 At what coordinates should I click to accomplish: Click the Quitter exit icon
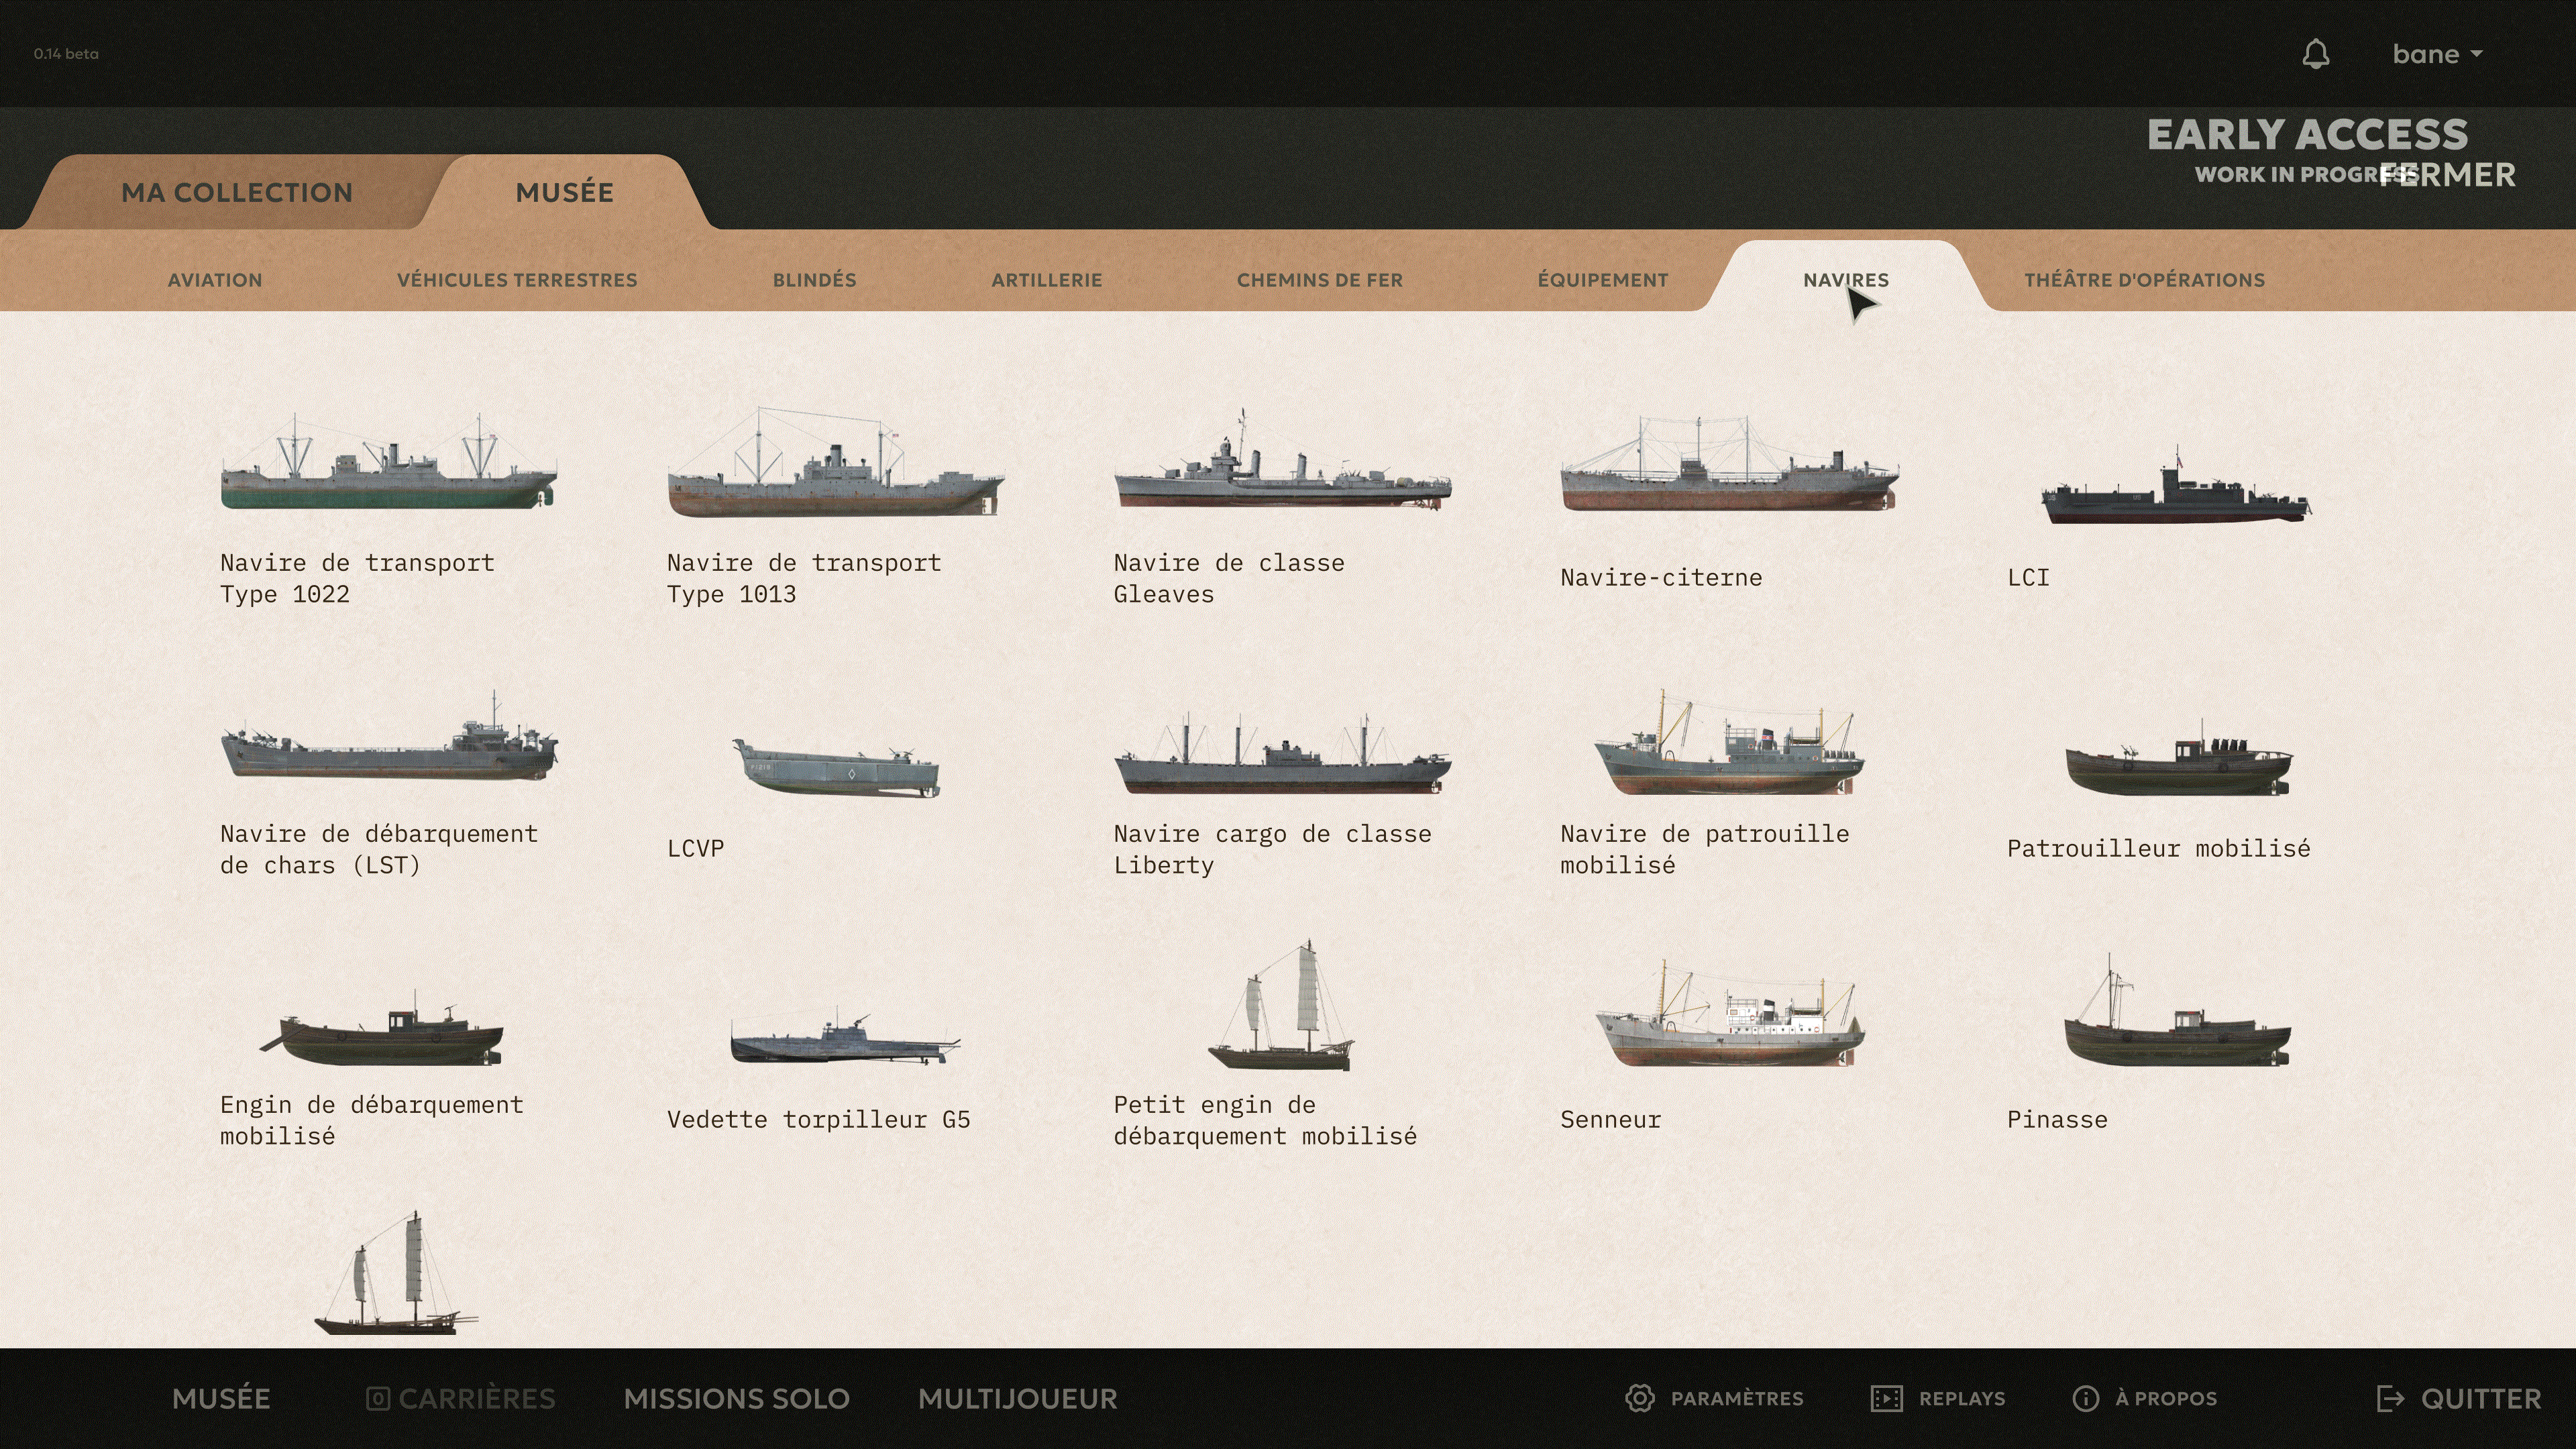coord(2390,1398)
